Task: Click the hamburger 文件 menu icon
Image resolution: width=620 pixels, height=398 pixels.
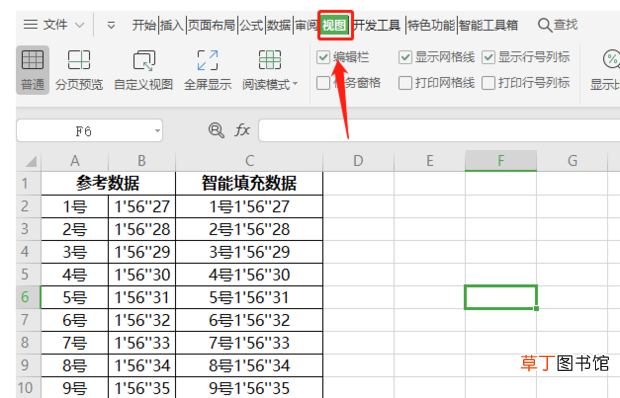Action: click(x=30, y=25)
